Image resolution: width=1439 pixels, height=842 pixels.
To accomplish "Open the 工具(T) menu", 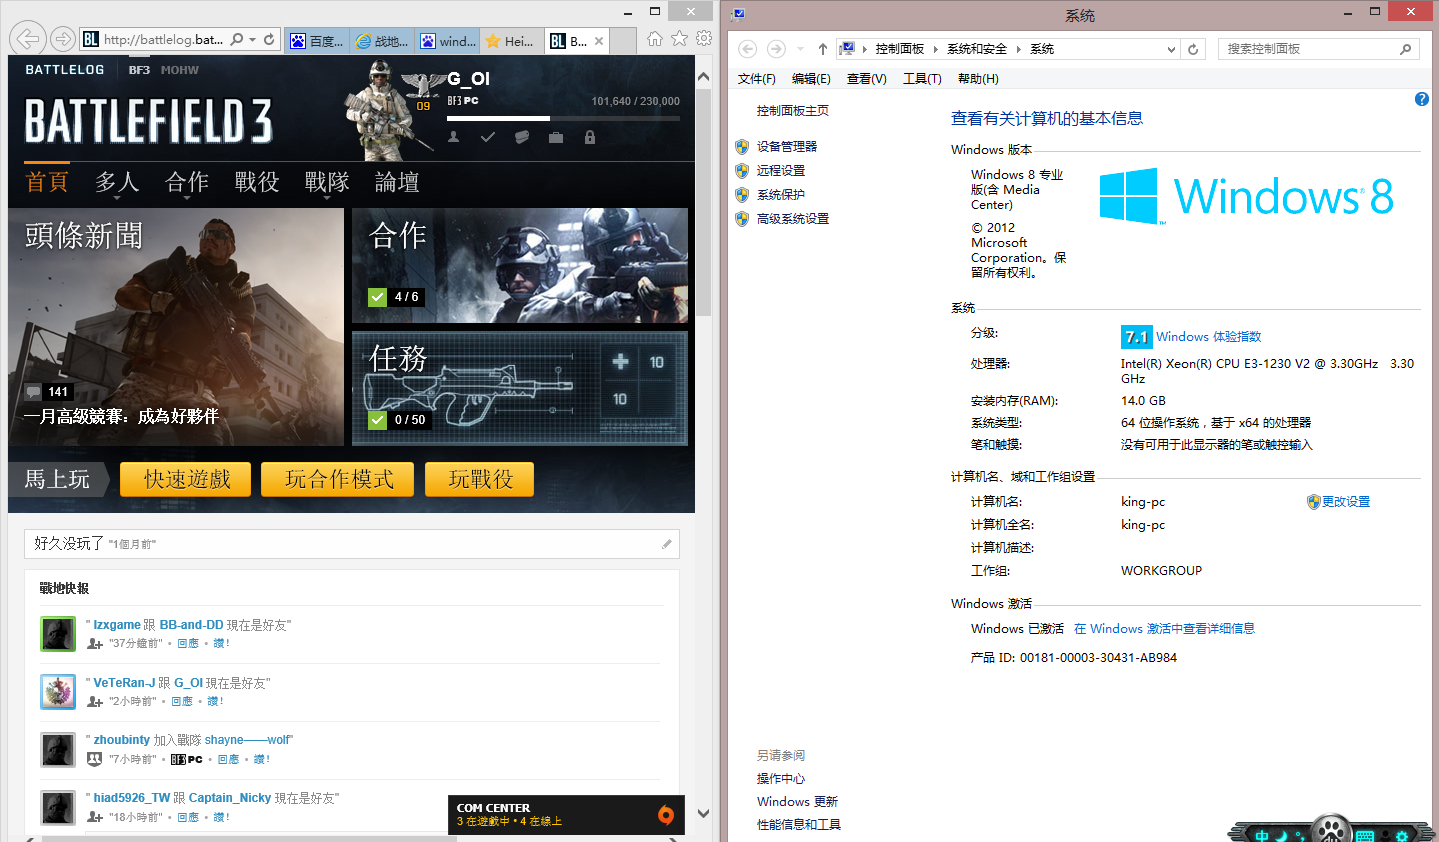I will (922, 79).
